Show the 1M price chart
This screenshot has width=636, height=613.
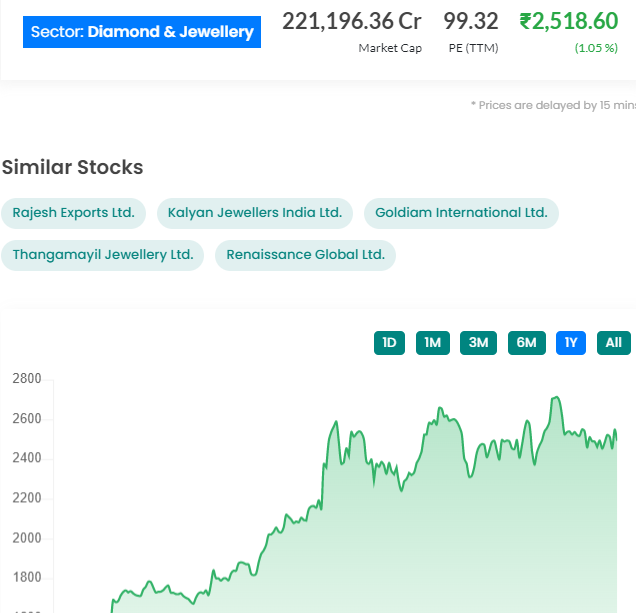click(x=432, y=343)
